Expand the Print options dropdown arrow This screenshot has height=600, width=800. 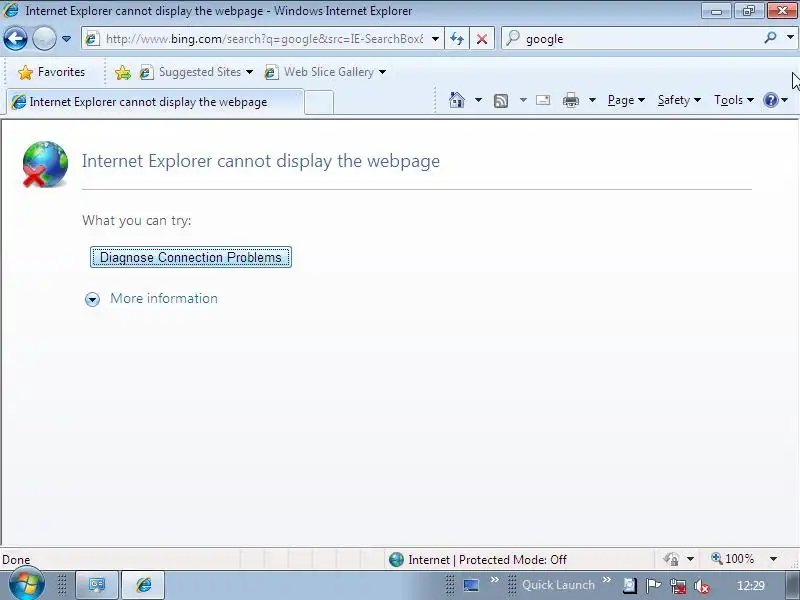coord(592,100)
